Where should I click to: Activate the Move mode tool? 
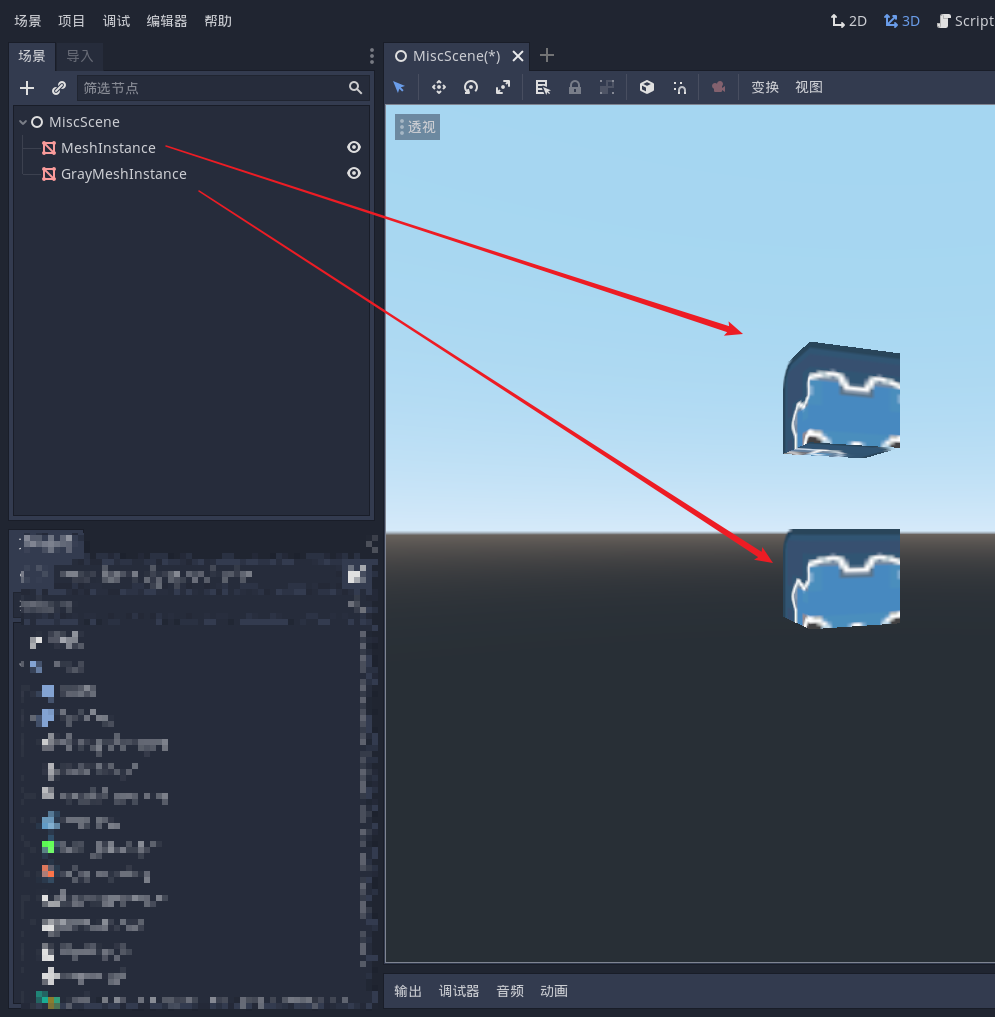pyautogui.click(x=439, y=87)
